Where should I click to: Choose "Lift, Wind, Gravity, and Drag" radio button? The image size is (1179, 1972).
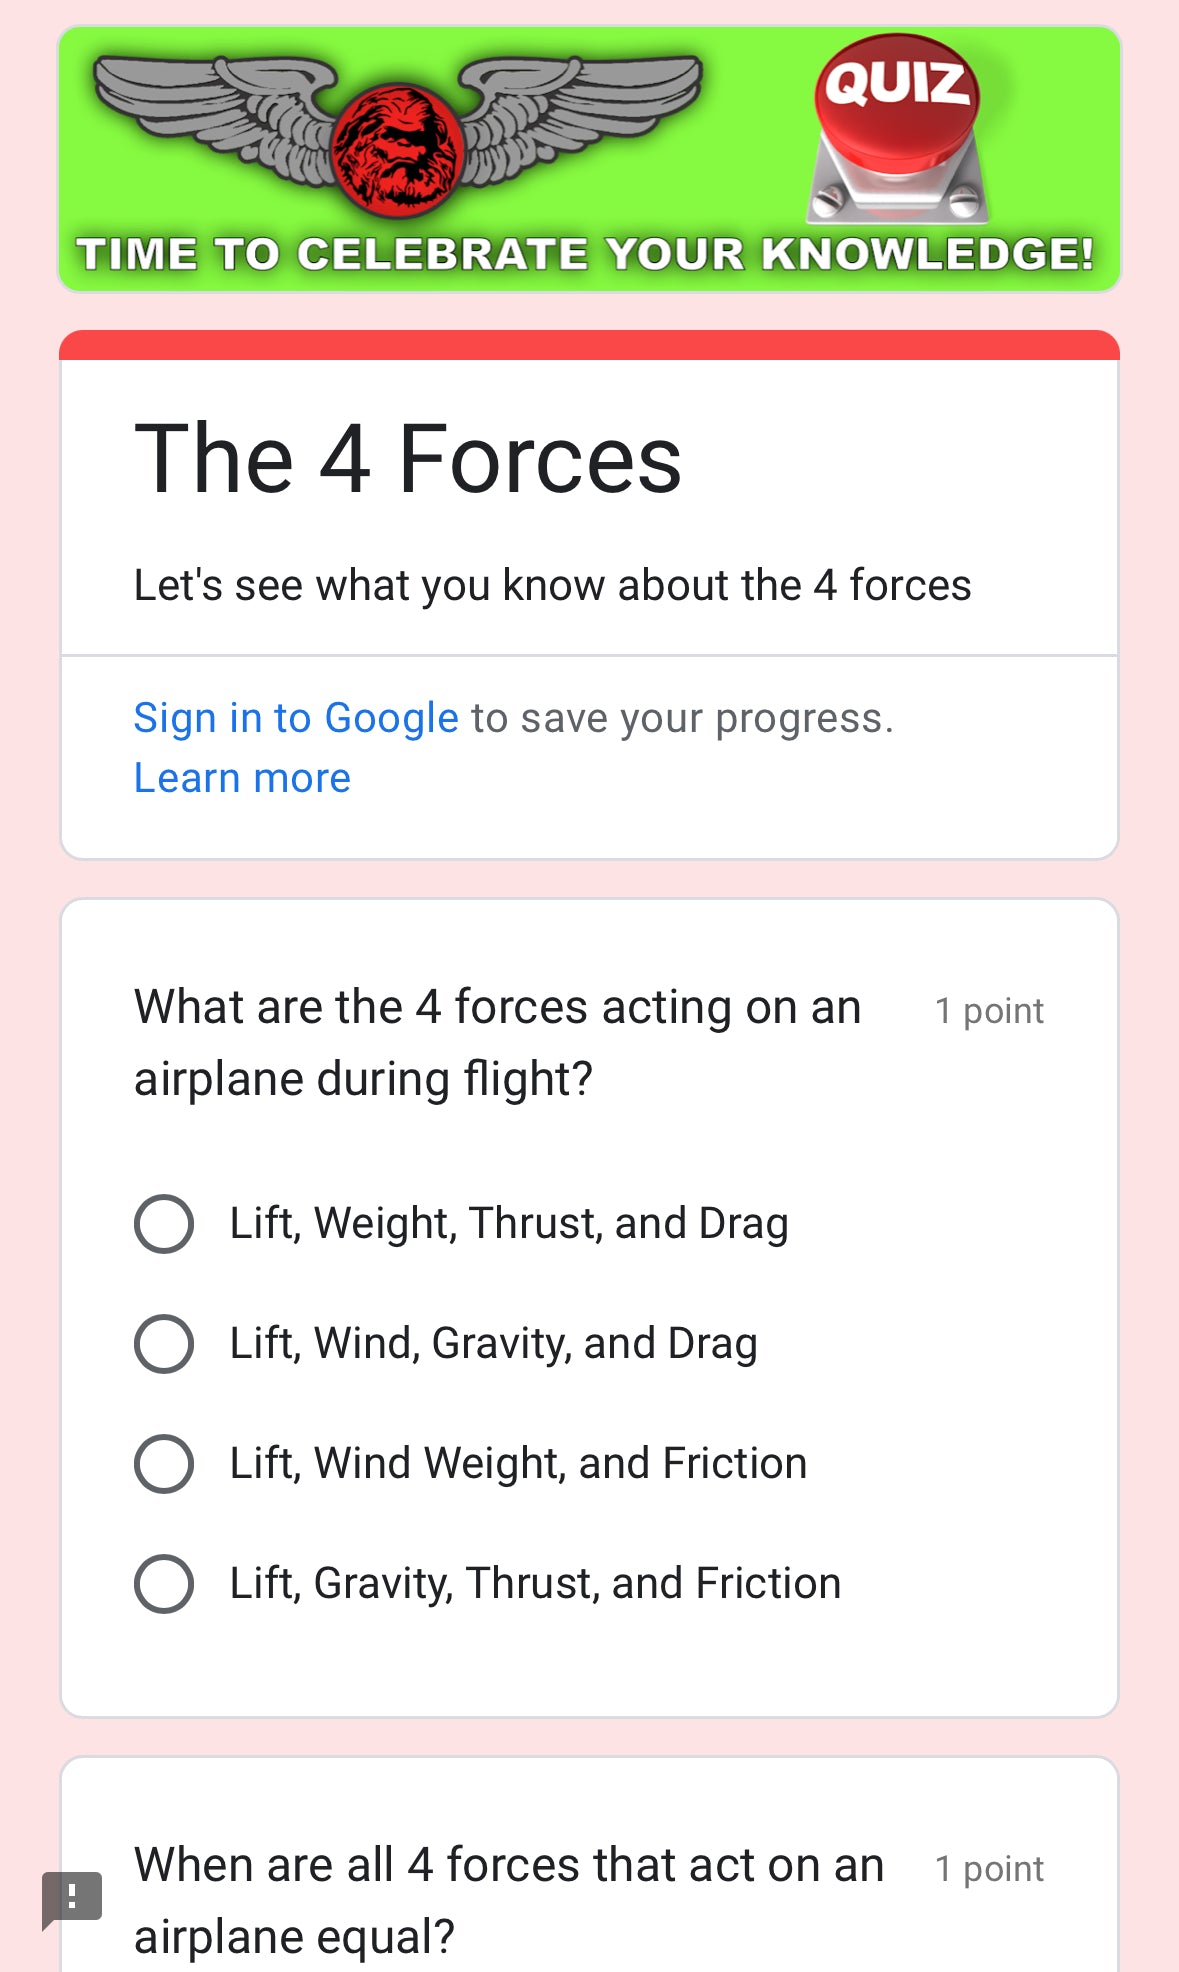pos(164,1343)
